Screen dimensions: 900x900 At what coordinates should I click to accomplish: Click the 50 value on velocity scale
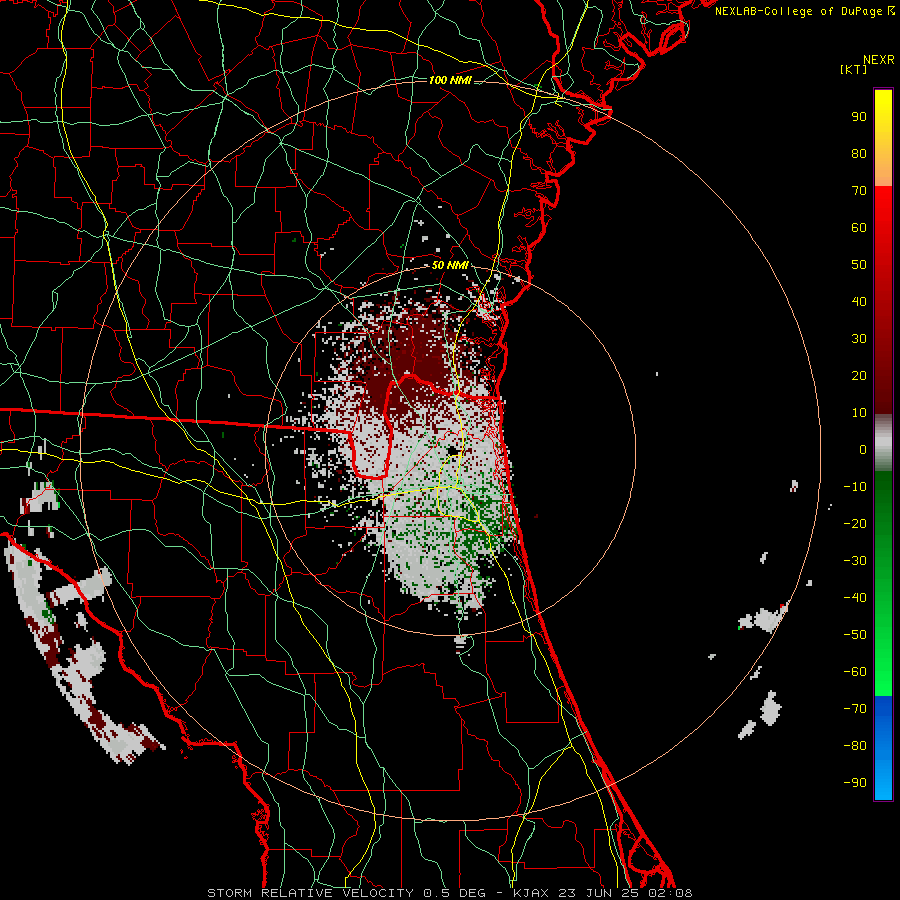(x=859, y=265)
